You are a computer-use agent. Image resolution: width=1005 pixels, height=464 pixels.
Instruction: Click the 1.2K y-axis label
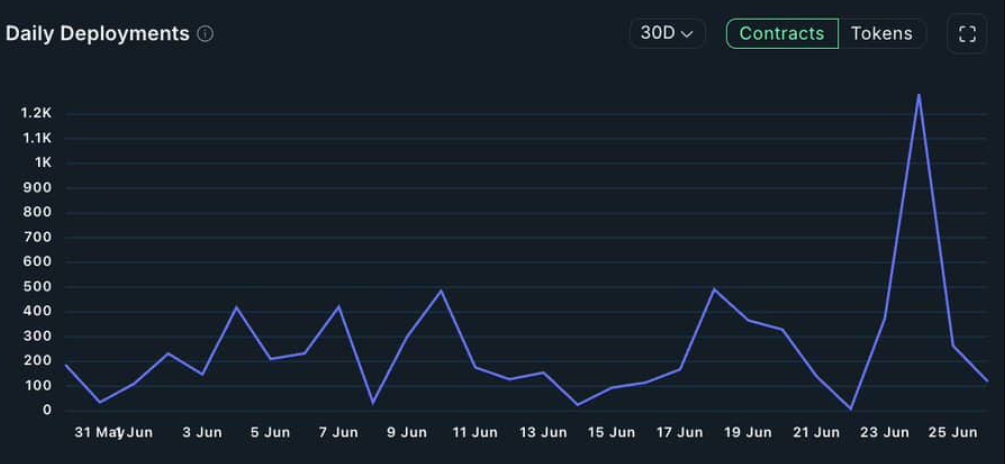point(35,114)
